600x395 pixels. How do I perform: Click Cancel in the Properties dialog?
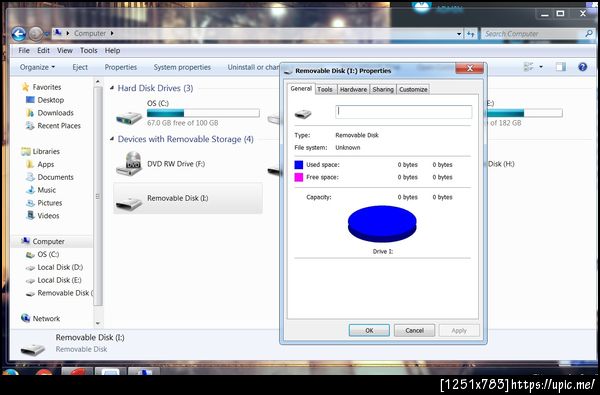click(x=414, y=330)
